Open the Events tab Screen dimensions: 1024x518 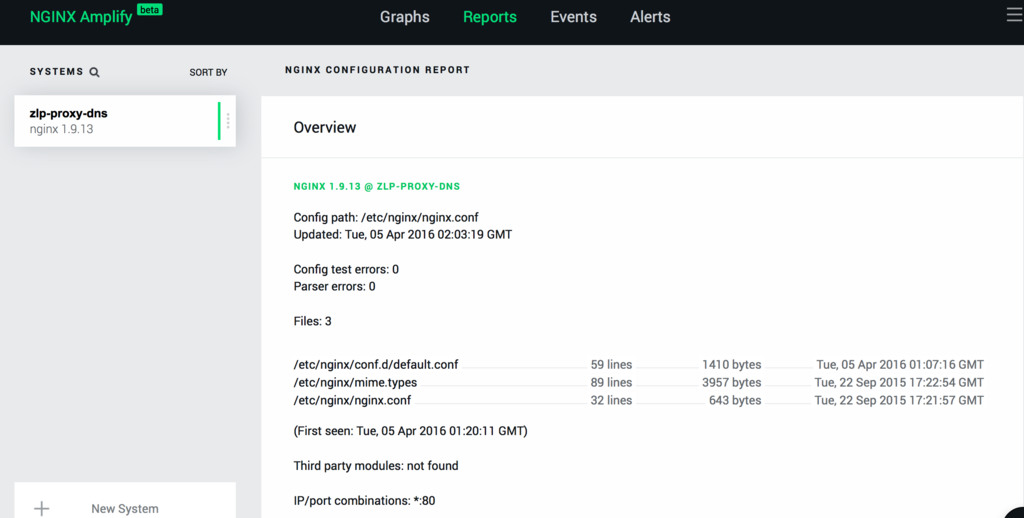[x=573, y=17]
